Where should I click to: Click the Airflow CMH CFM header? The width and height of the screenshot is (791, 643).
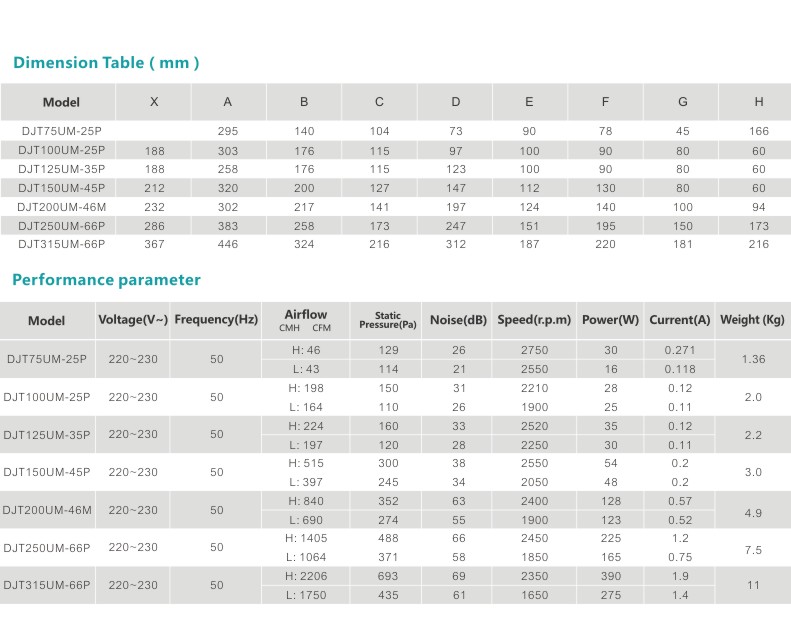[x=305, y=320]
